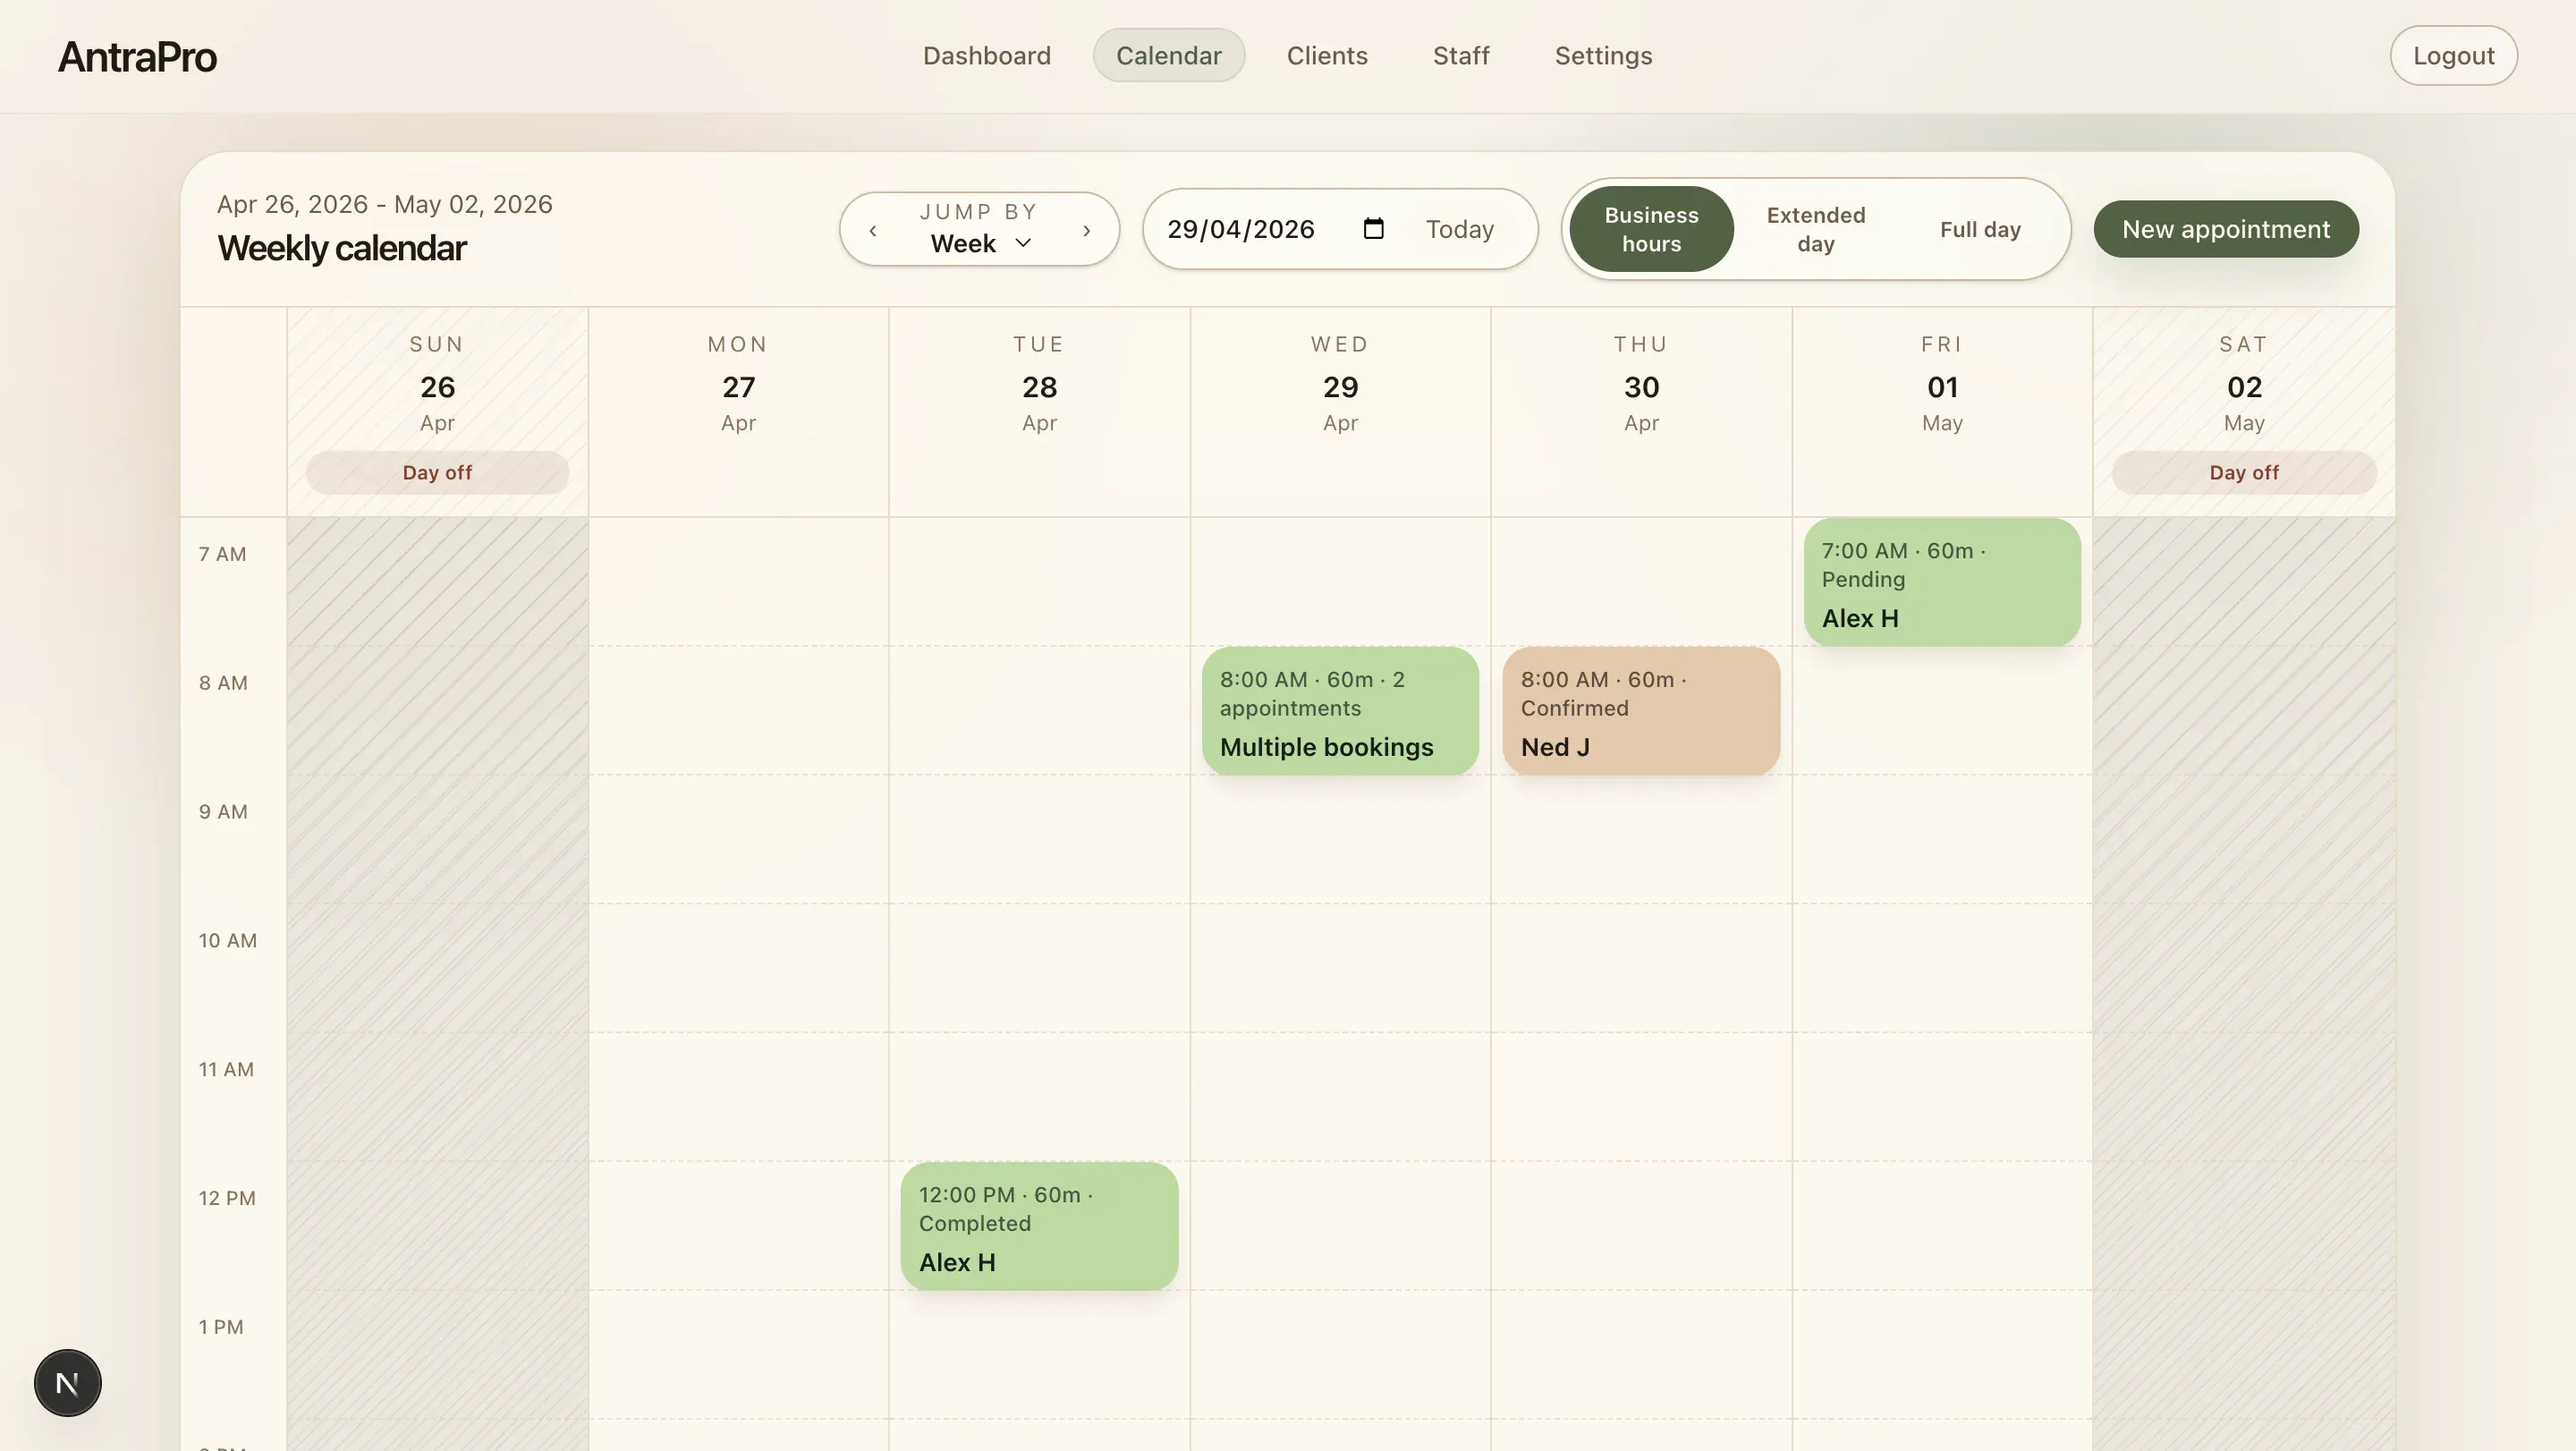Open the Jump By Week dropdown
This screenshot has width=2576, height=1451.
(x=980, y=243)
